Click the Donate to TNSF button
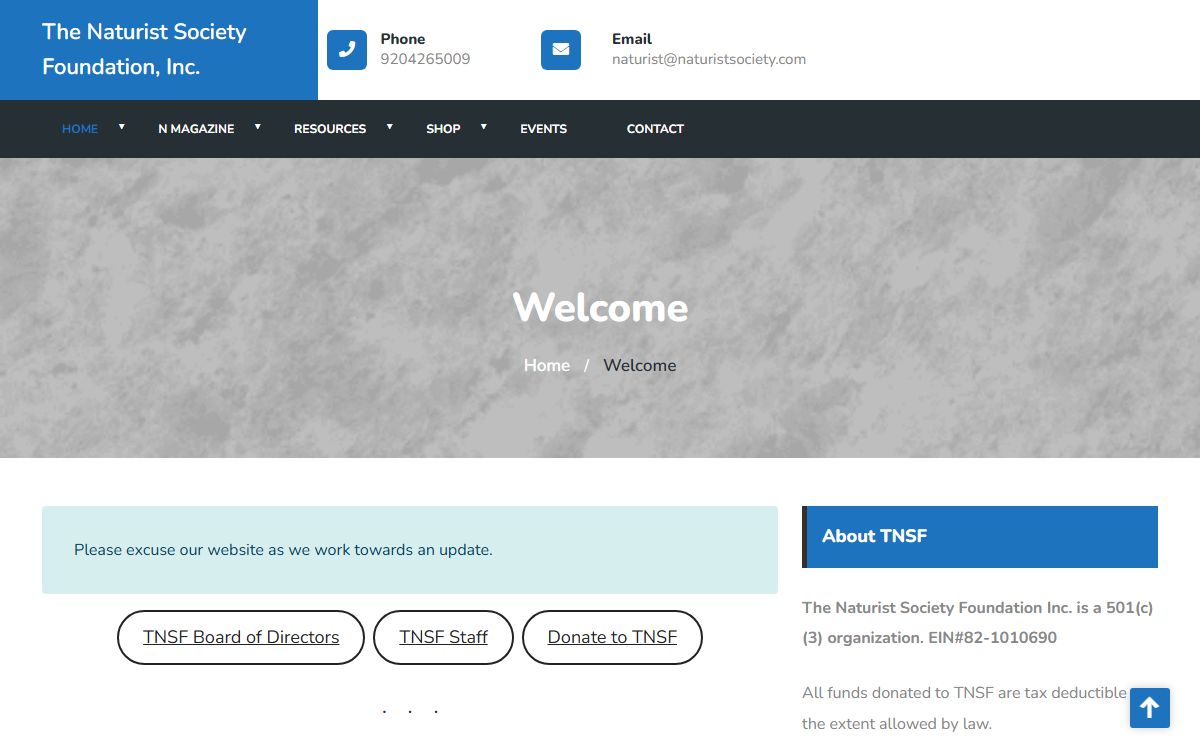The height and width of the screenshot is (740, 1200). click(612, 637)
